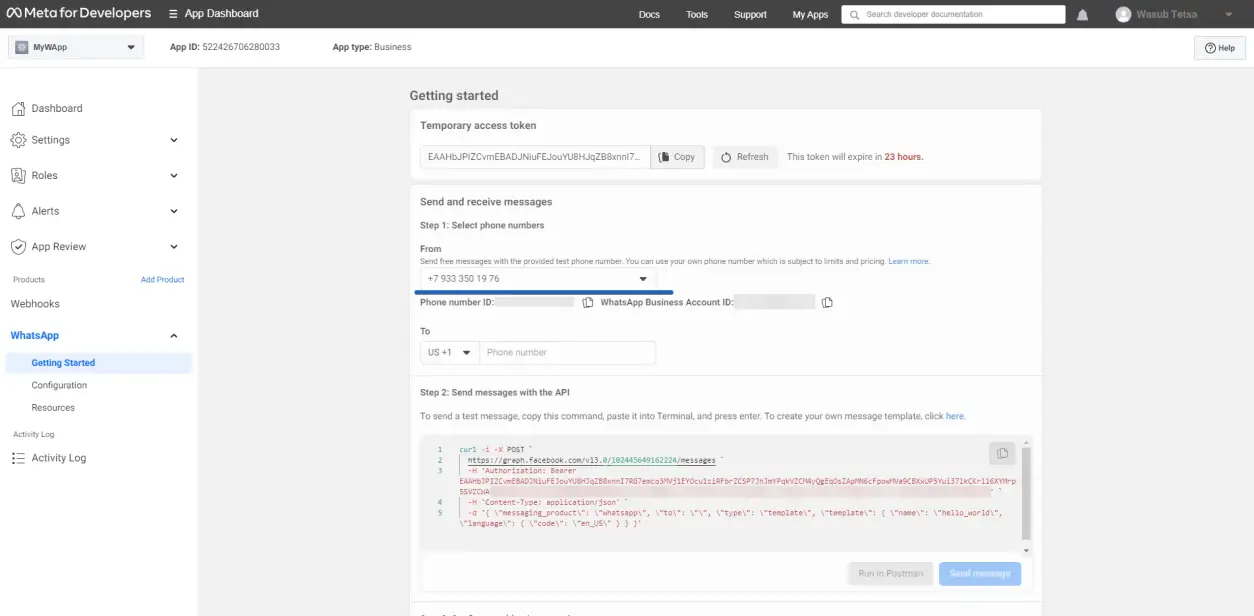Select the US +1 country code dropdown
The height and width of the screenshot is (616, 1254).
(x=449, y=353)
